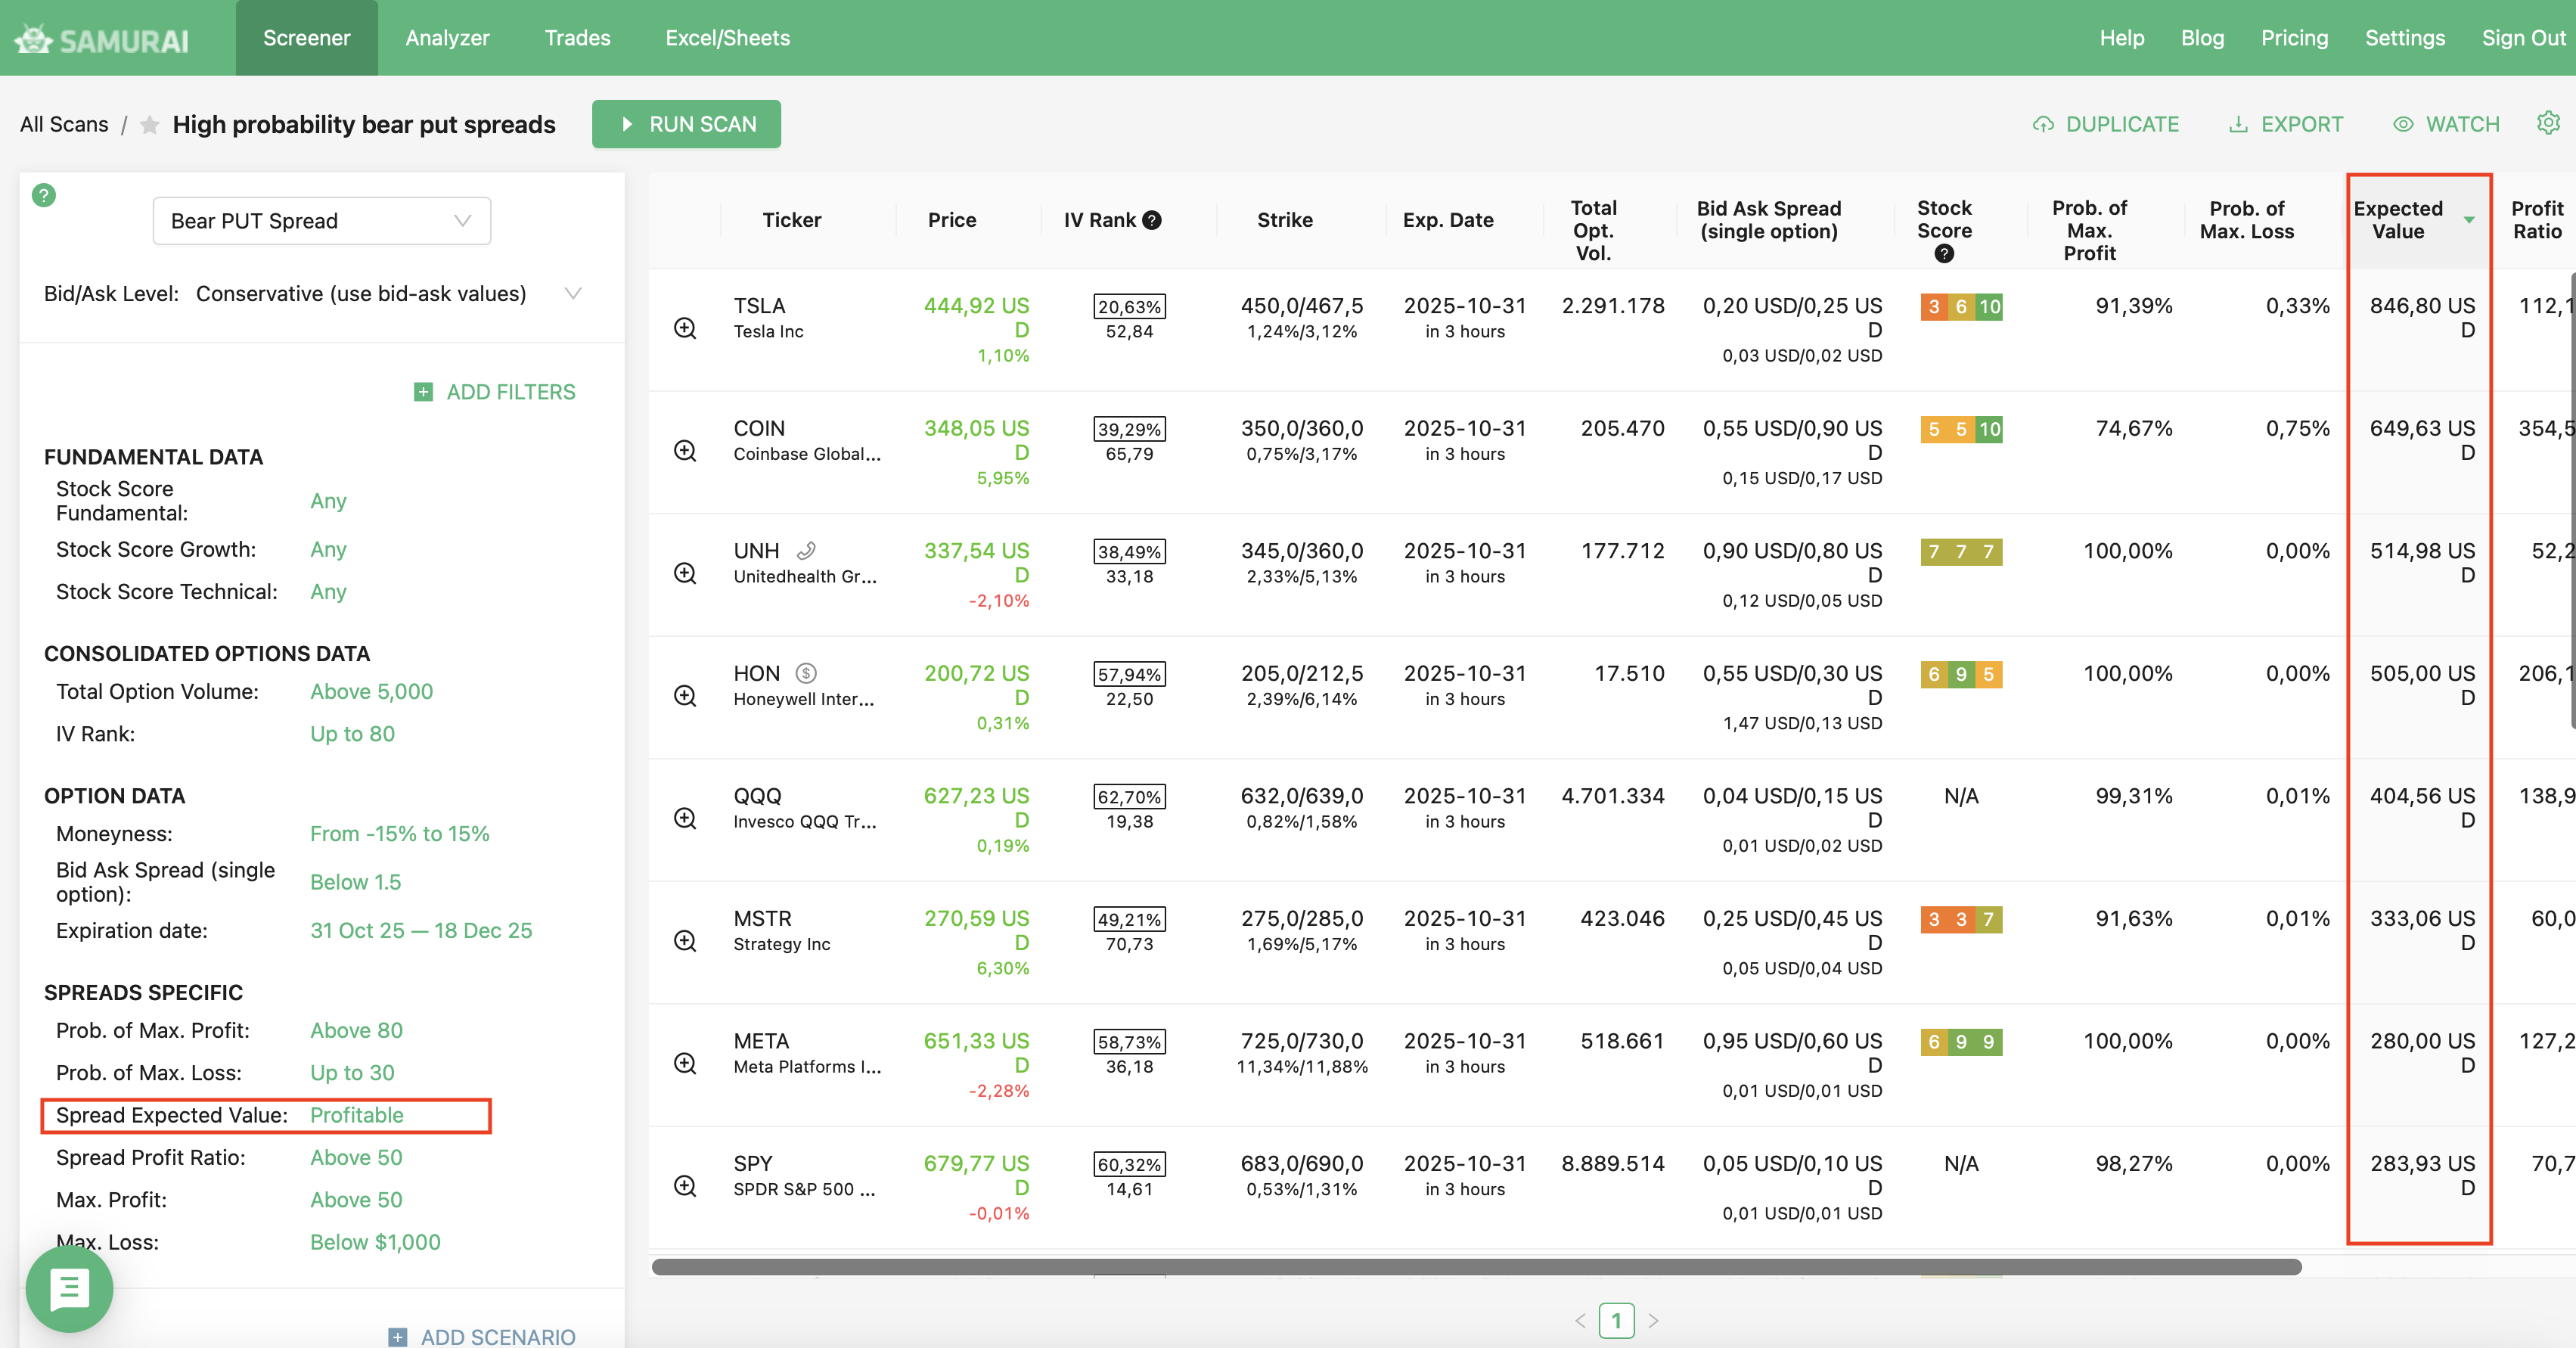Open the chat widget icon
Image resolution: width=2576 pixels, height=1348 pixels.
(x=69, y=1288)
